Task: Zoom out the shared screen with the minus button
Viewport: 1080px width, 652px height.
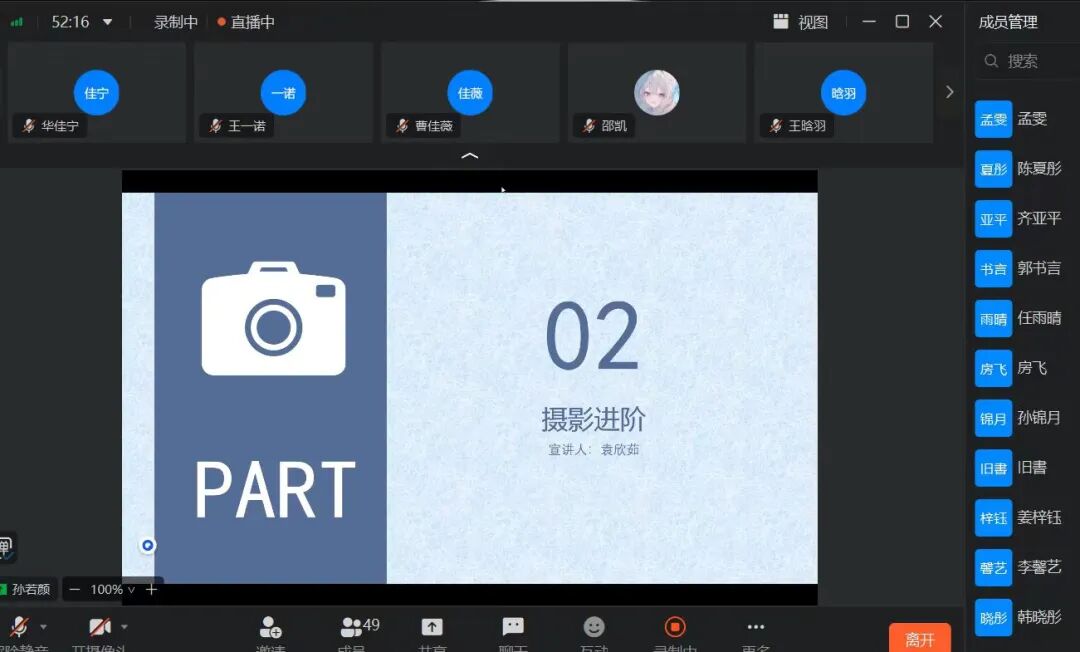Action: point(75,590)
